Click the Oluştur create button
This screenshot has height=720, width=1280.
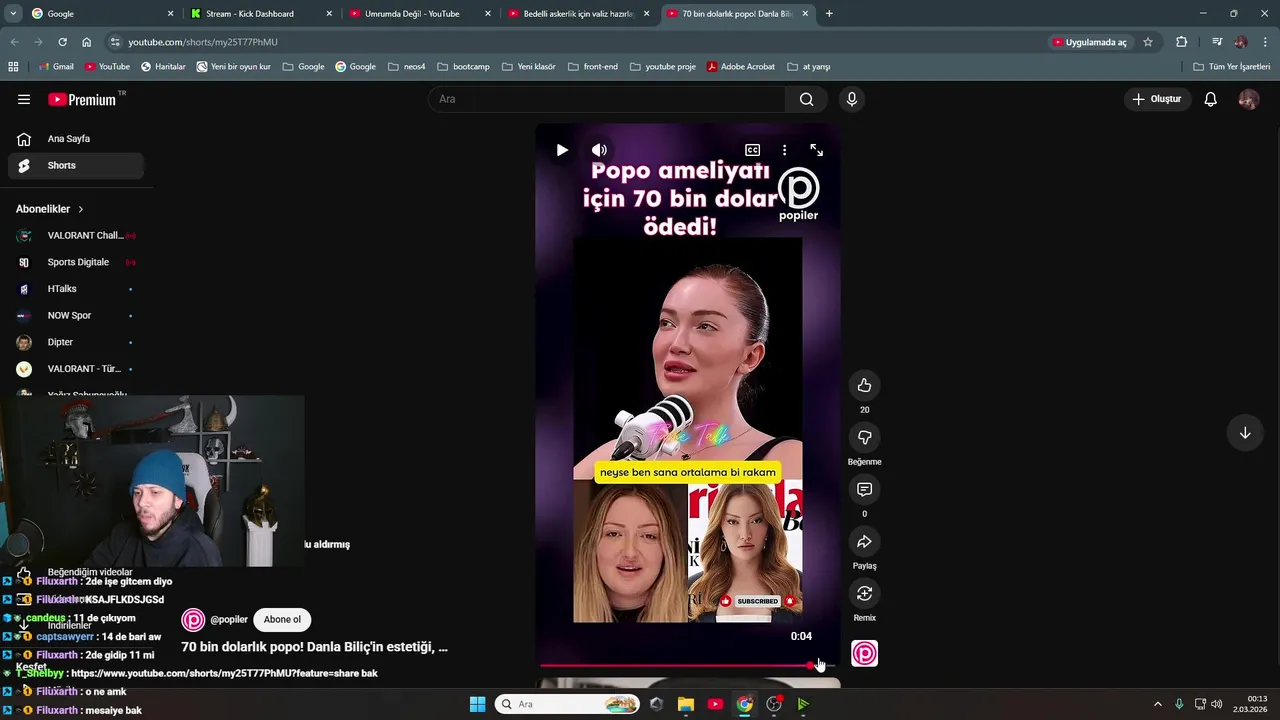[x=1156, y=99]
